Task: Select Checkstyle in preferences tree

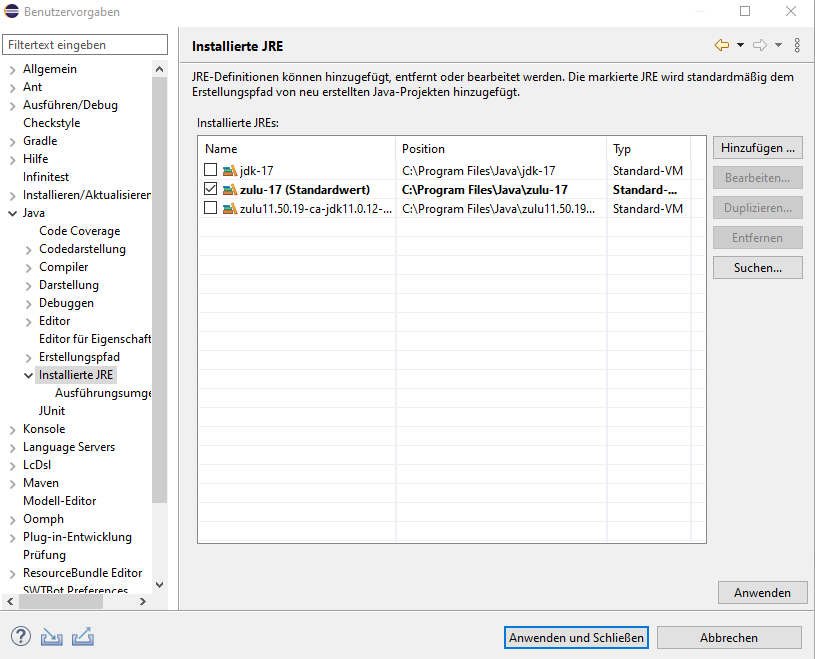Action: 51,123
